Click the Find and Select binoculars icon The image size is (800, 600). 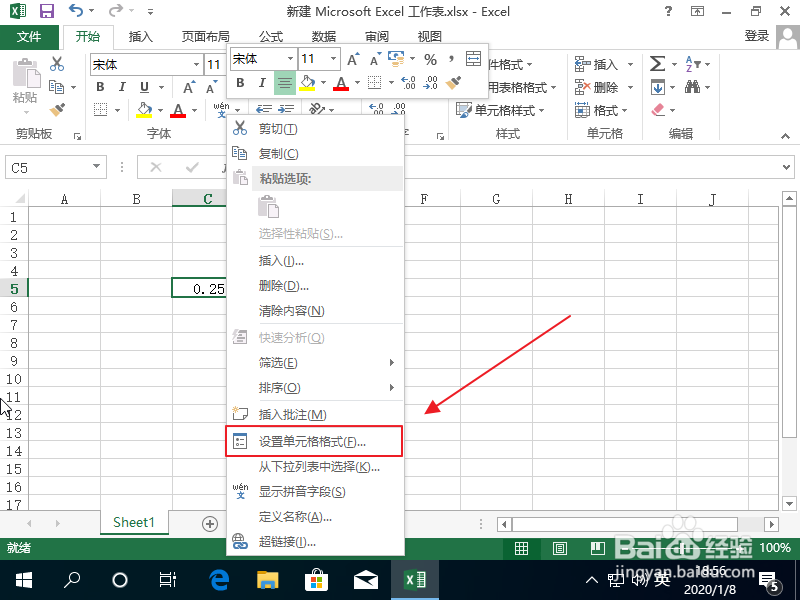pyautogui.click(x=693, y=87)
